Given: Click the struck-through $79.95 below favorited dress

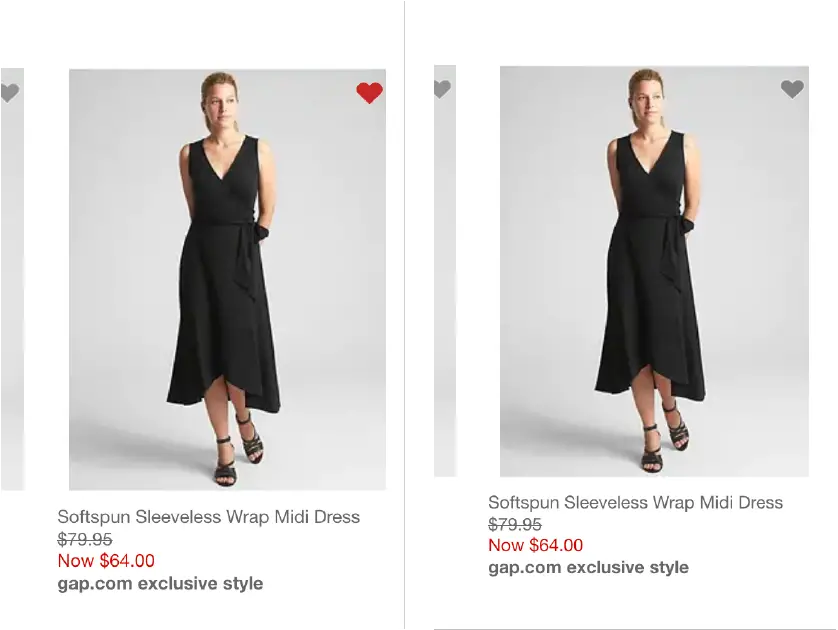Looking at the screenshot, I should 85,539.
